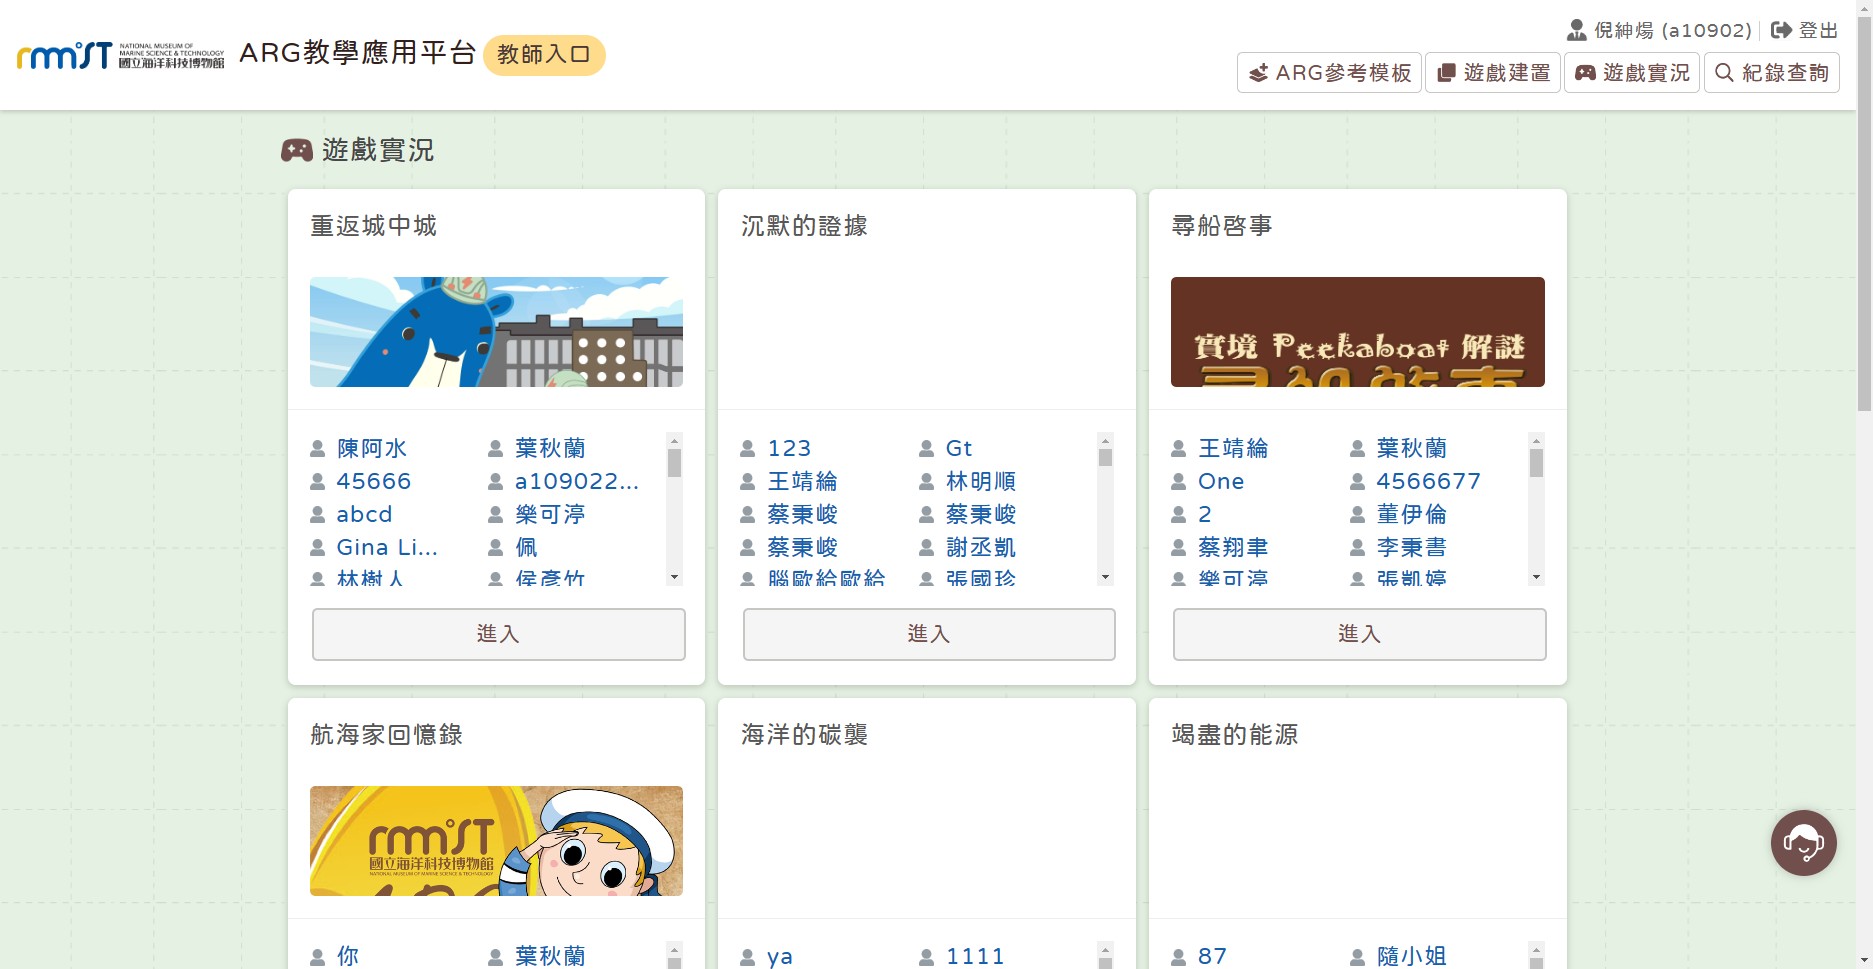Click the NMMST museum logo

click(x=121, y=55)
